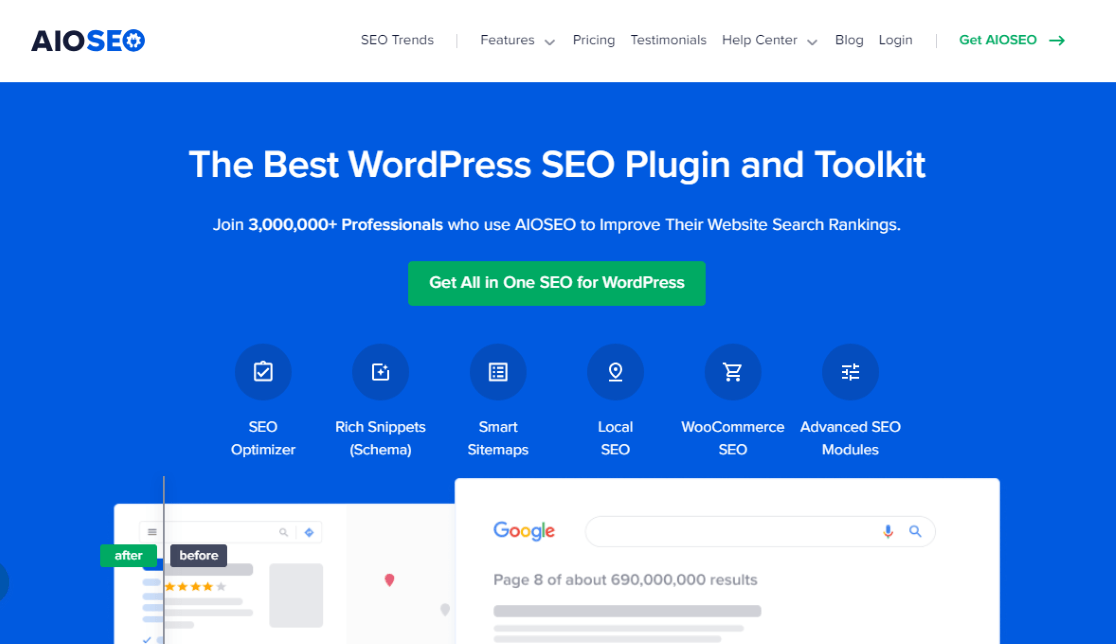Viewport: 1116px width, 644px height.
Task: Click the voice search microphone icon
Action: (x=888, y=531)
